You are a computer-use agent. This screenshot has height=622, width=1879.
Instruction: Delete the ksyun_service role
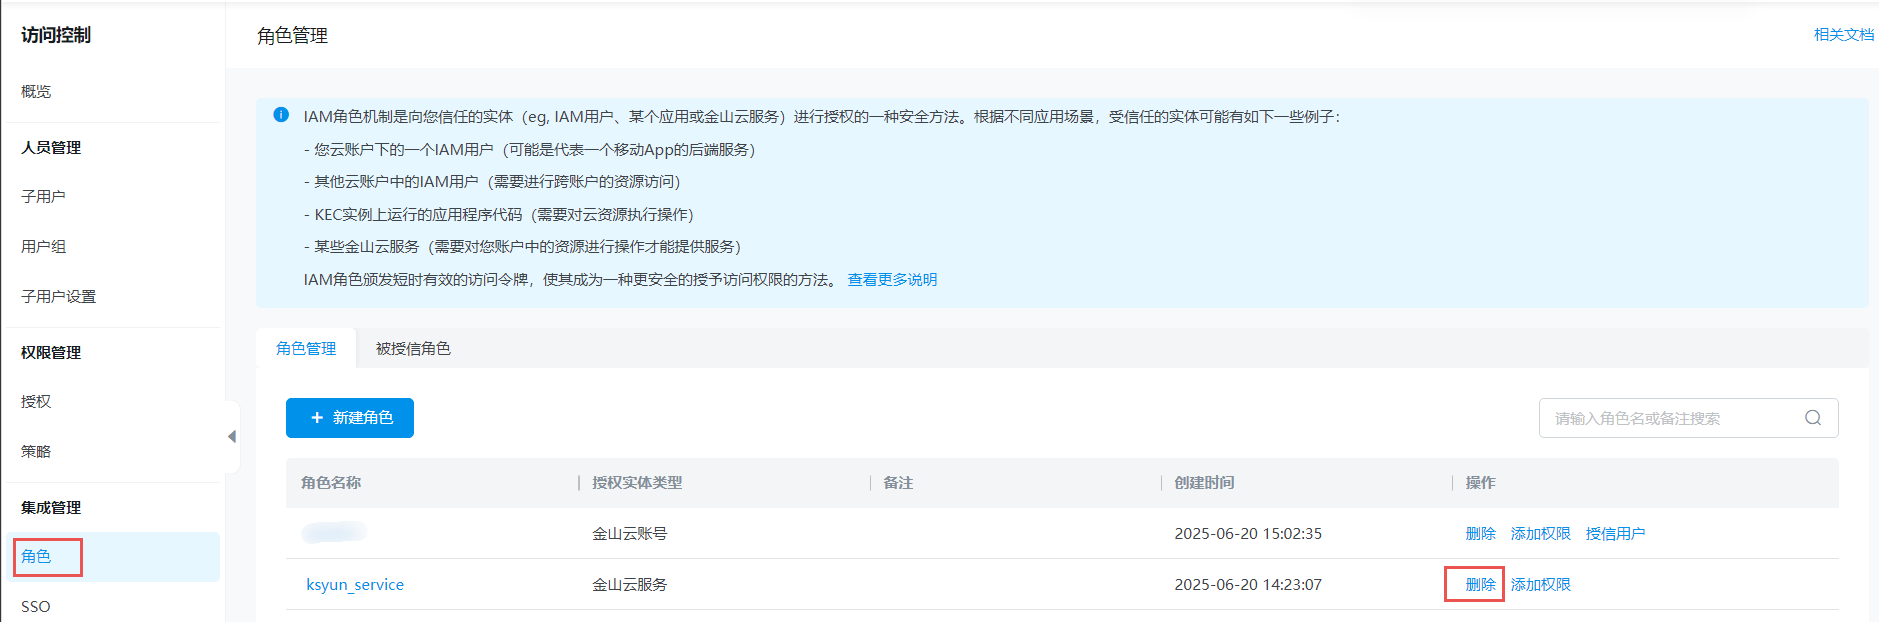(x=1480, y=585)
